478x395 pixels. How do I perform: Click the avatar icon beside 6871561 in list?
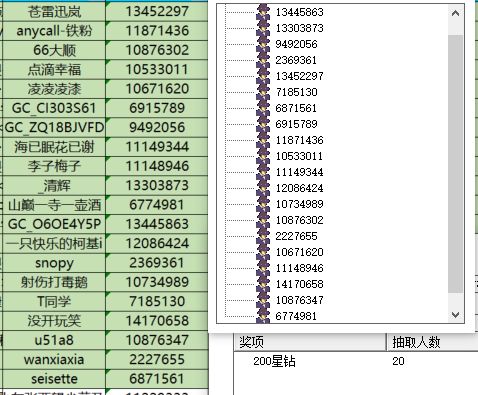[263, 108]
